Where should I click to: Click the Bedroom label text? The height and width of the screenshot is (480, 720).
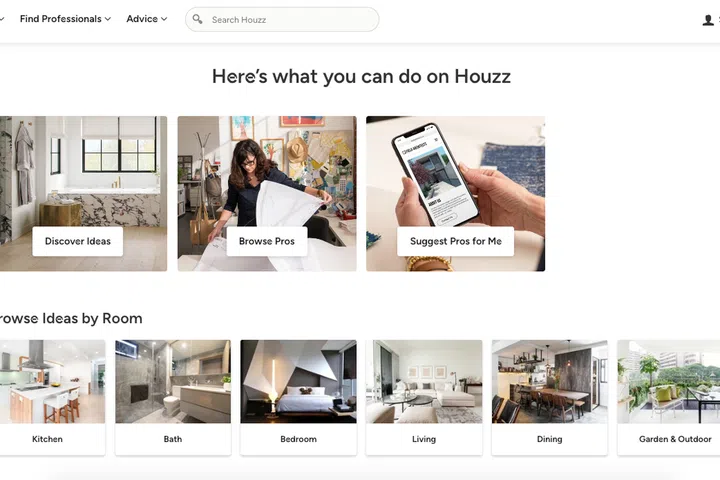pyautogui.click(x=298, y=439)
